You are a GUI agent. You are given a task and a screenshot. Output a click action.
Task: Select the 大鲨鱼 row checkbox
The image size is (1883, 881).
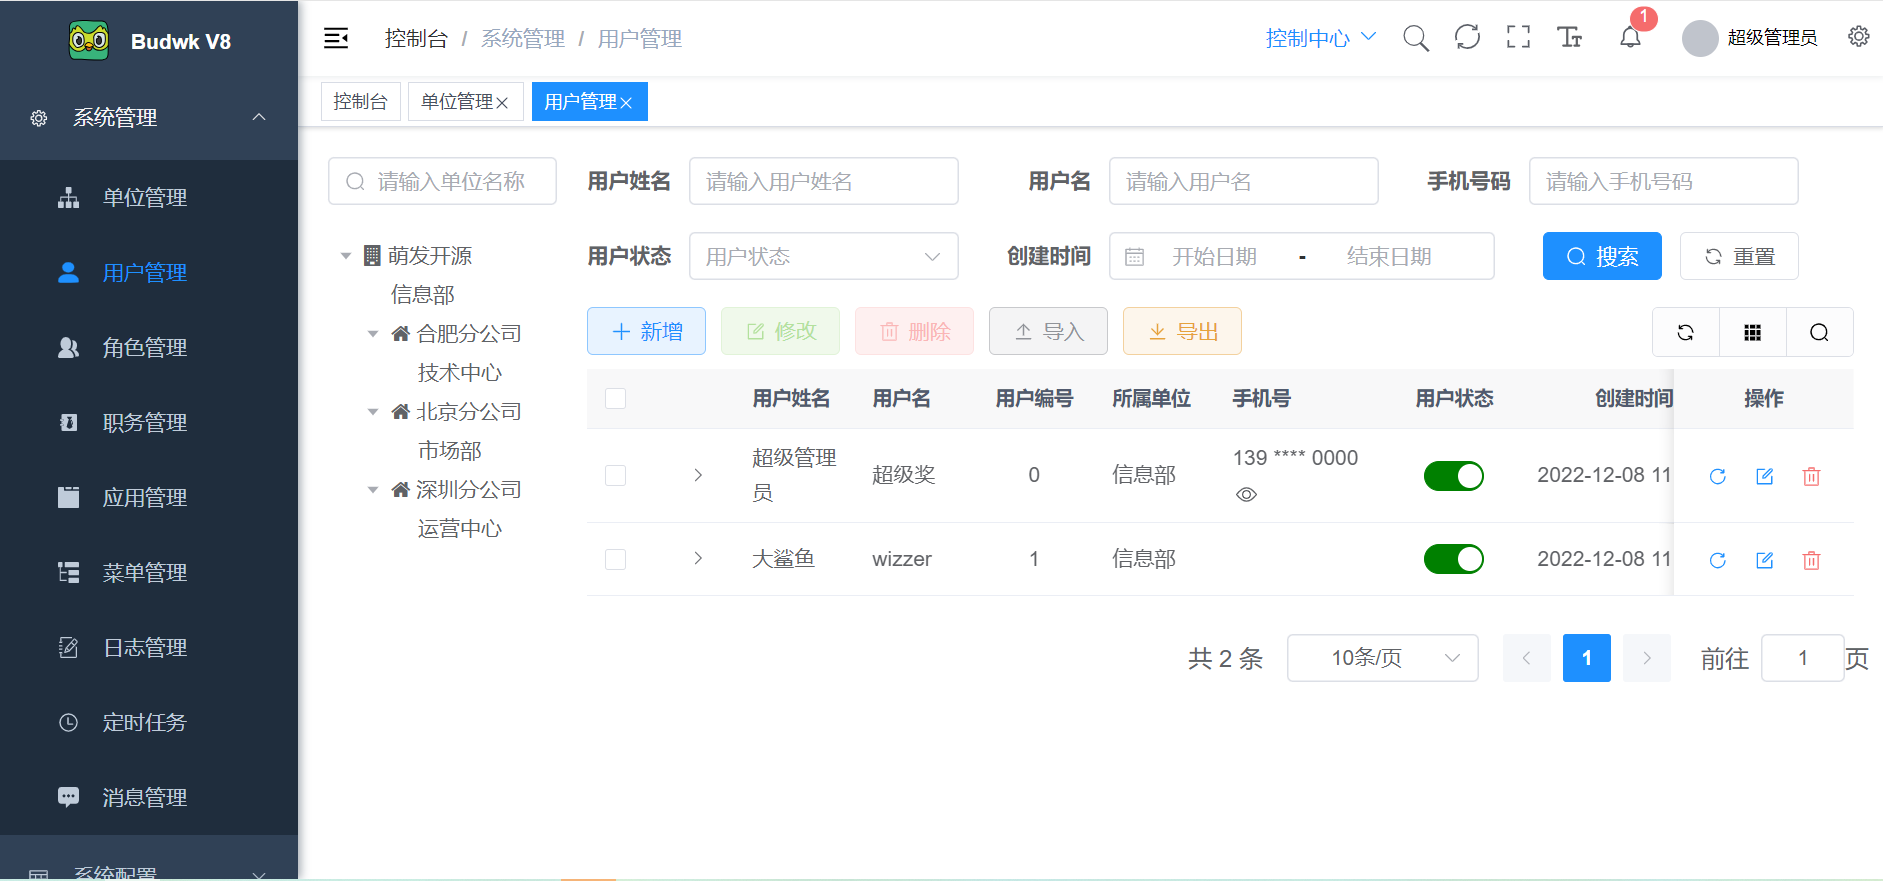pyautogui.click(x=616, y=559)
